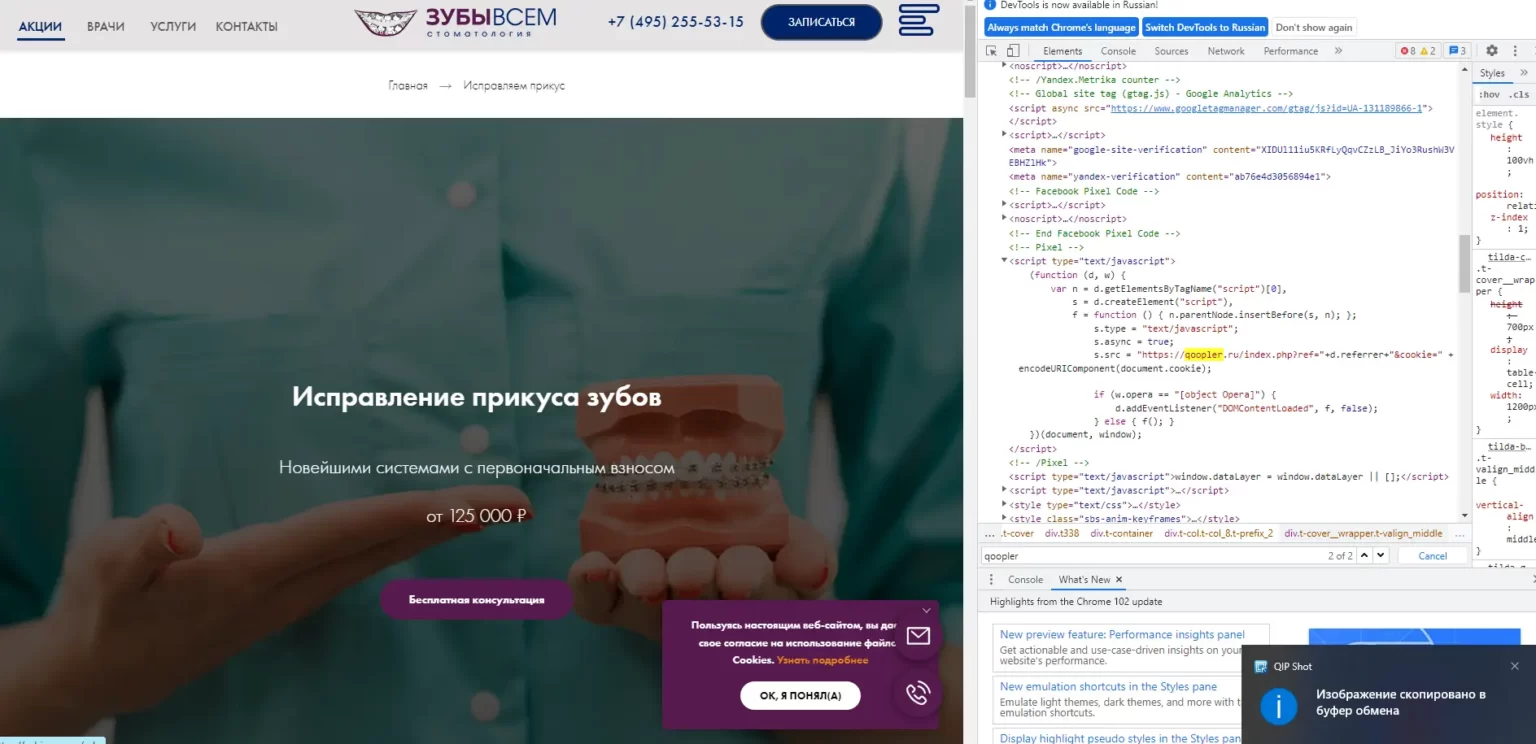Collapse the floating contact widget chevron

click(x=926, y=610)
